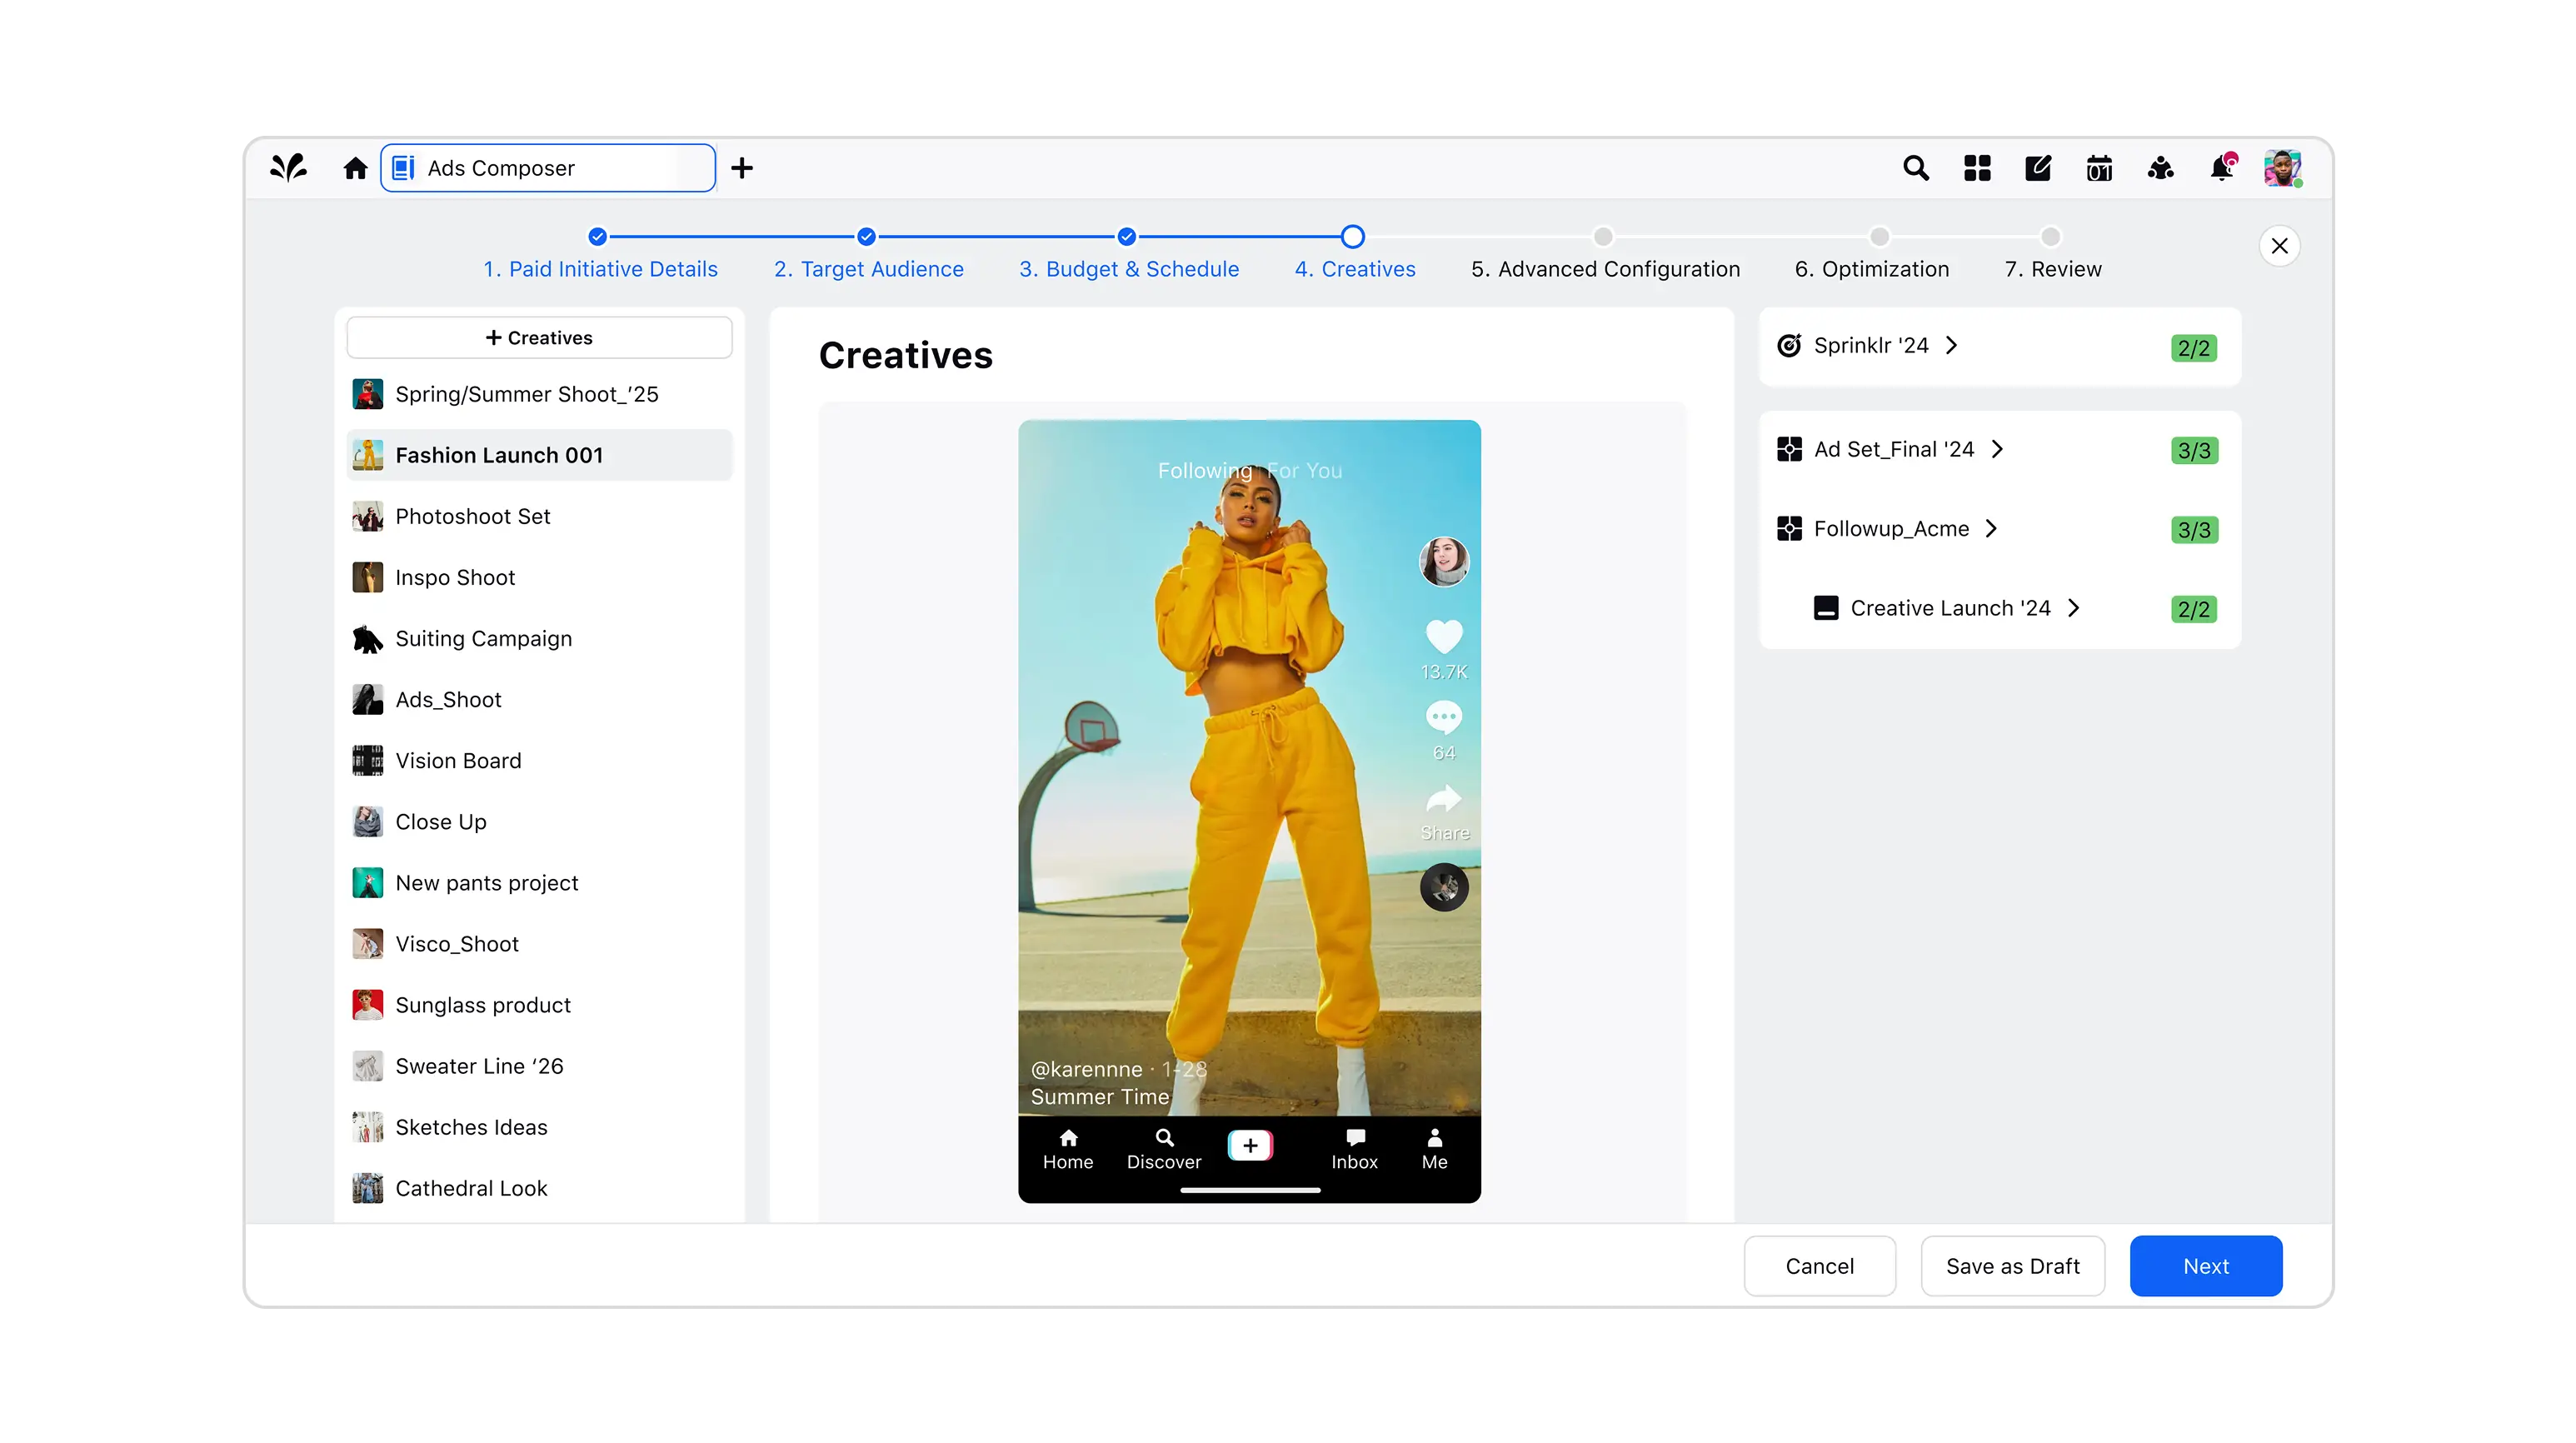This screenshot has height=1443, width=2576.
Task: Add new tab with plus icon
Action: tap(742, 168)
